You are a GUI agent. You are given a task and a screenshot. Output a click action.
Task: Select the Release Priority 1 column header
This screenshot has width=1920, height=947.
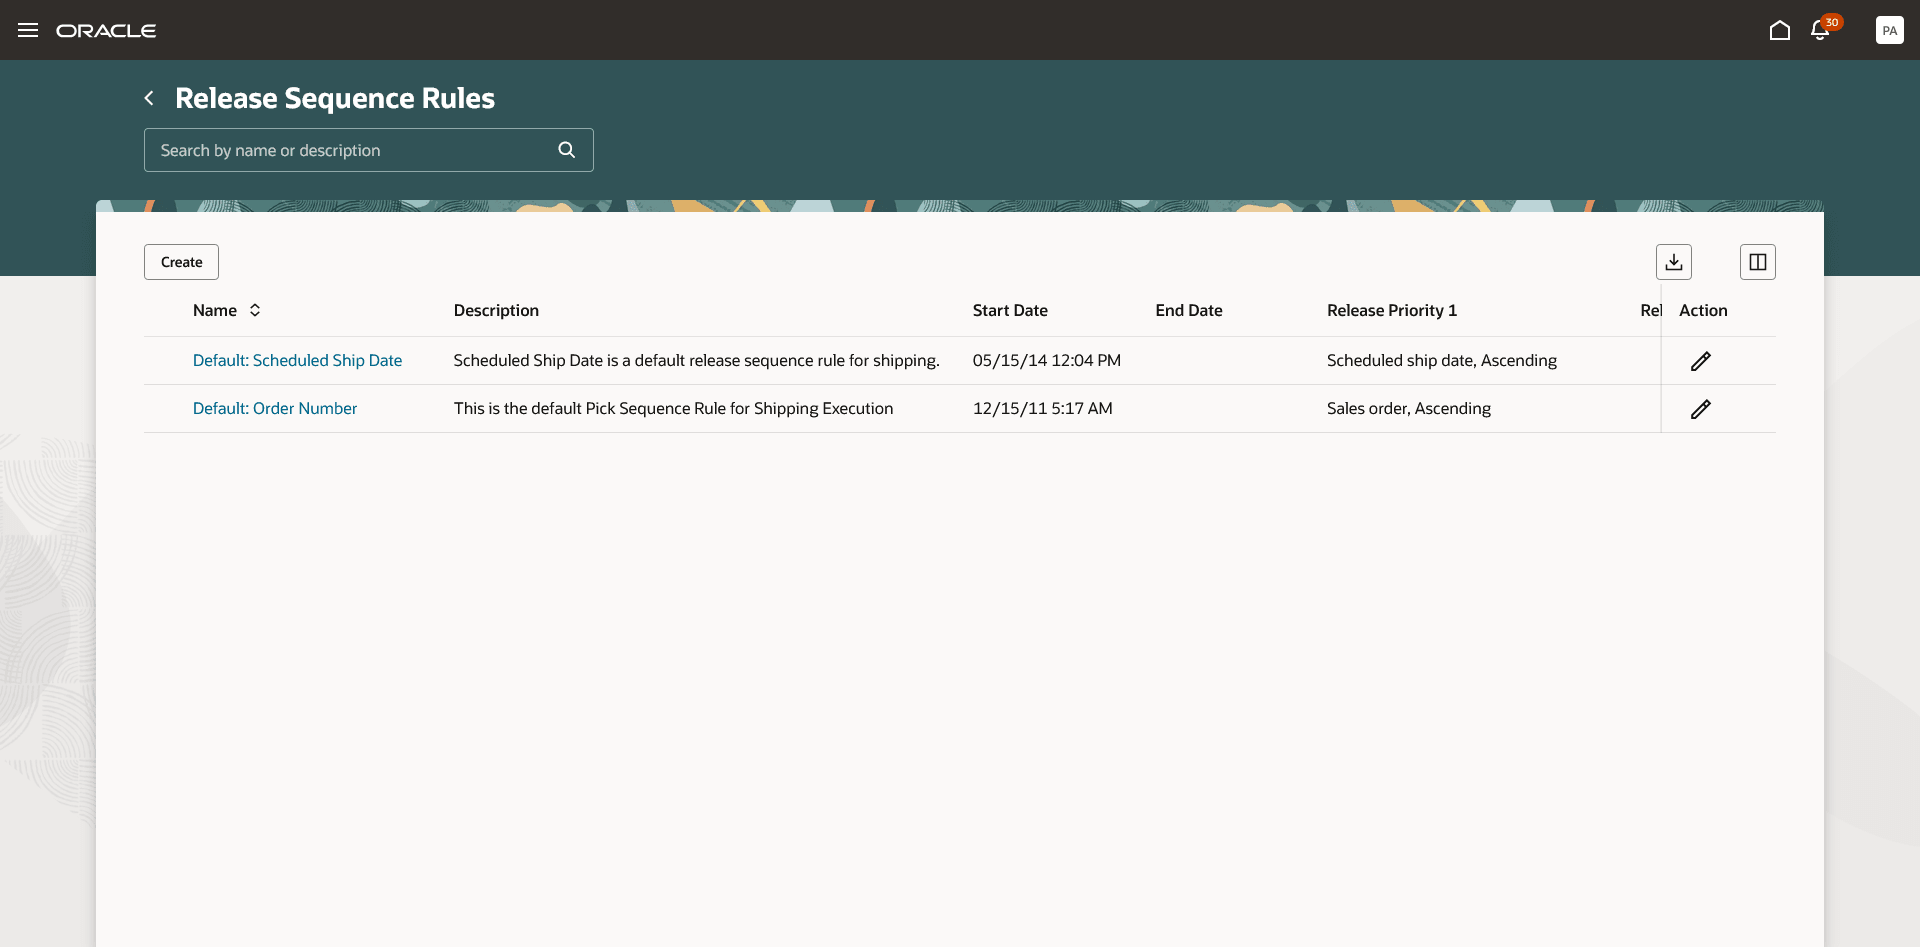(x=1392, y=310)
